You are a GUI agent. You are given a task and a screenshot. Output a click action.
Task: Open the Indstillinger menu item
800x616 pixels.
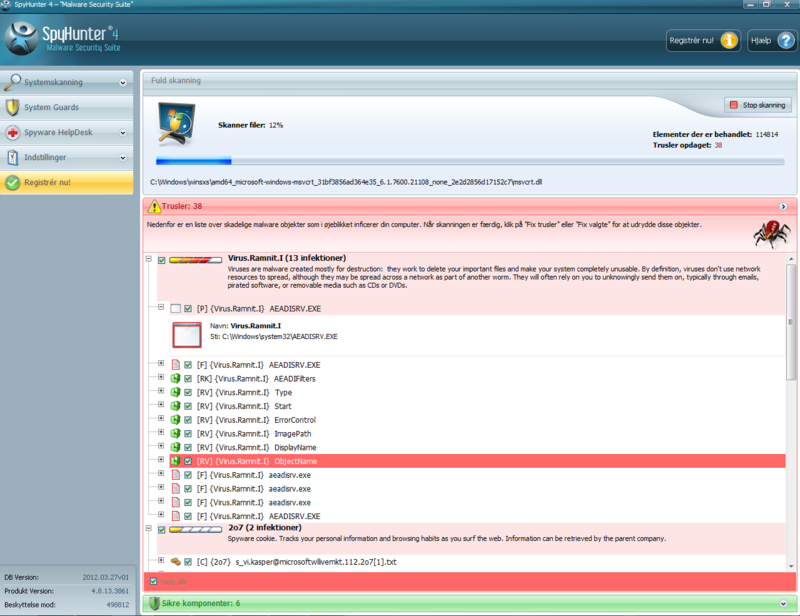[x=66, y=158]
